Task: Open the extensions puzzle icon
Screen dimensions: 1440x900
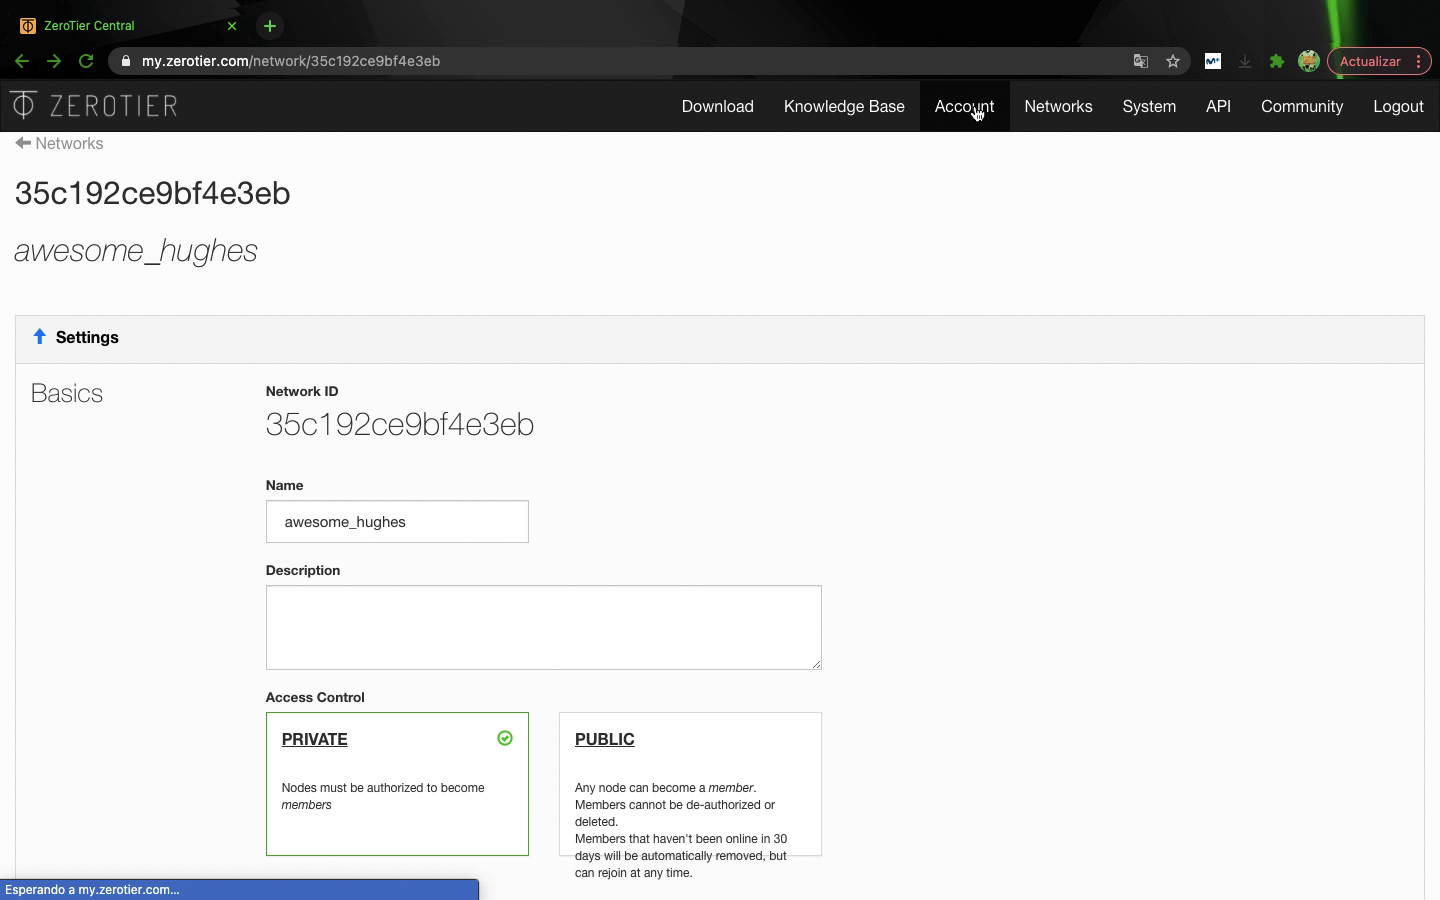Action: tap(1276, 61)
